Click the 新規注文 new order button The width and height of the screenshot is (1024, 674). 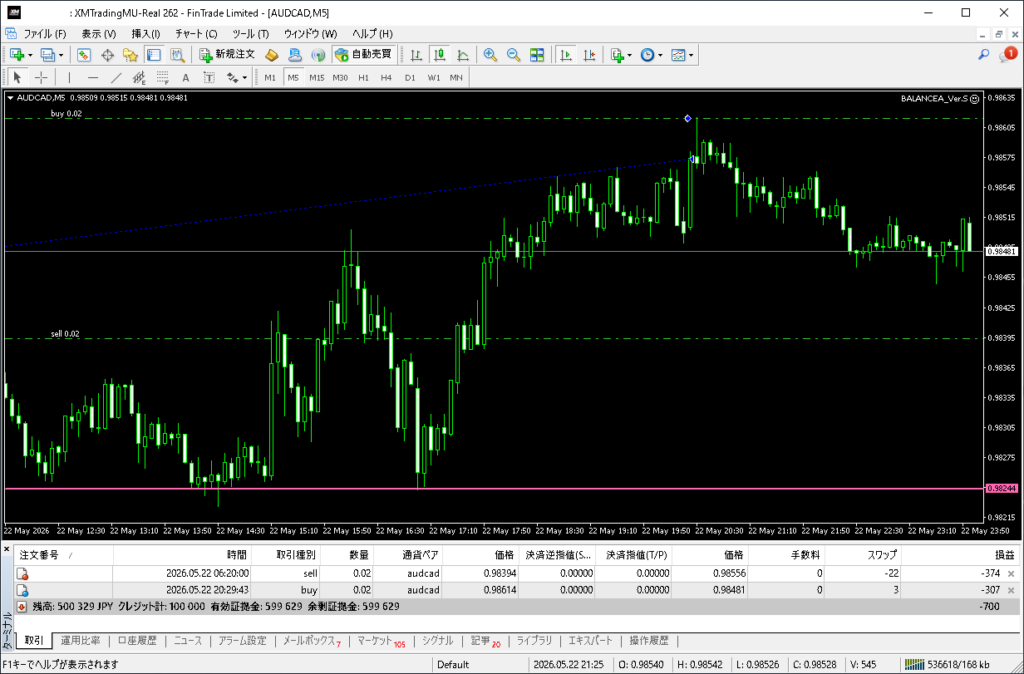[227, 55]
